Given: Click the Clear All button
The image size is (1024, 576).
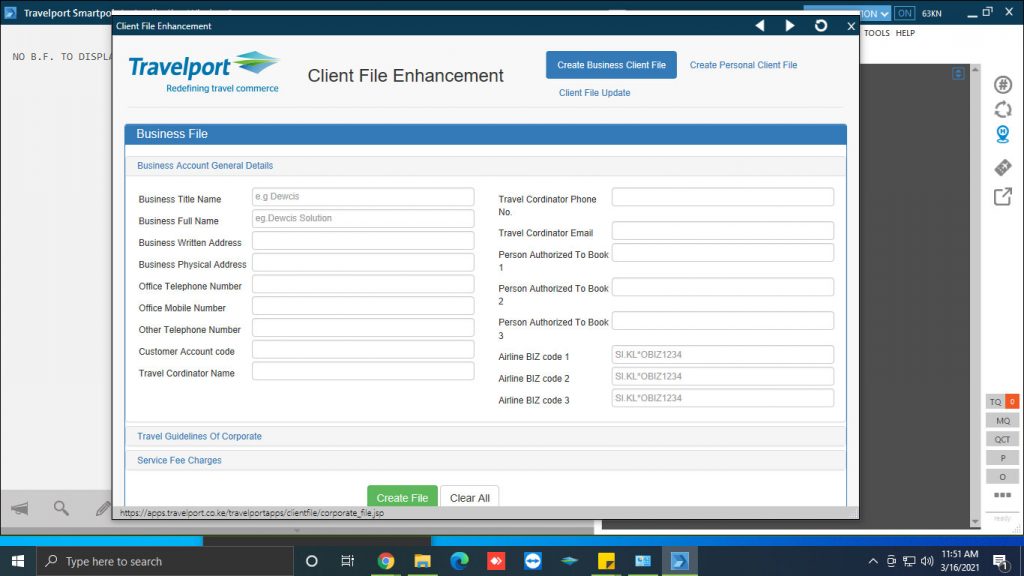Looking at the screenshot, I should [x=470, y=497].
